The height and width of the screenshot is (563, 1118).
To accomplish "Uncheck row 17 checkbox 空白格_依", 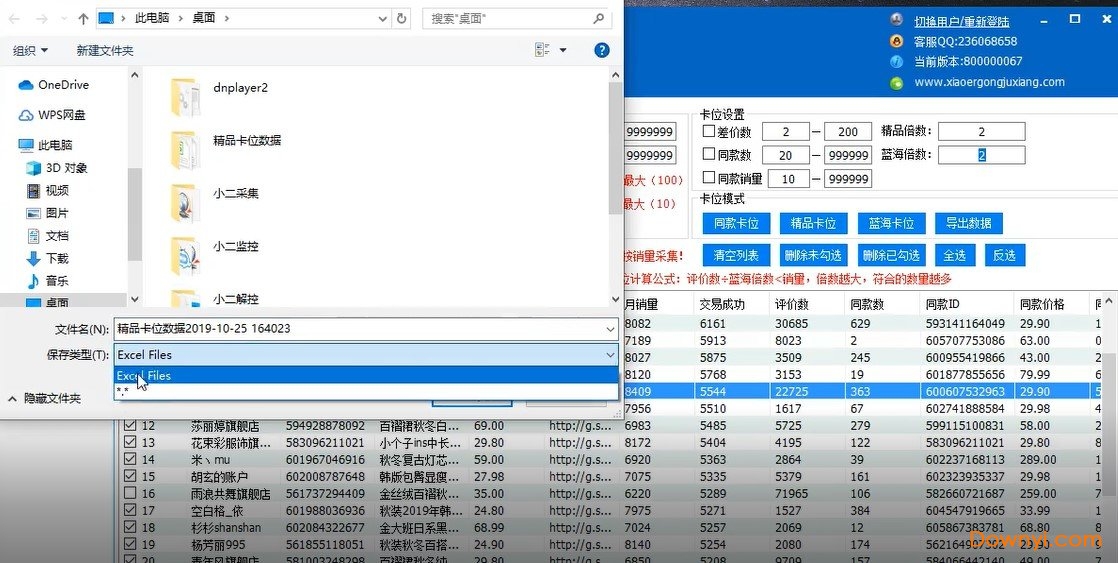I will (x=130, y=510).
